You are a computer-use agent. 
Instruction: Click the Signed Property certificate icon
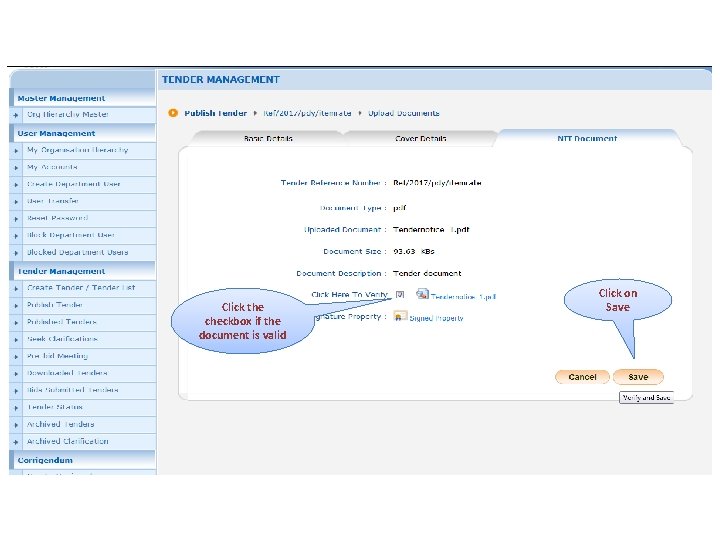point(400,316)
